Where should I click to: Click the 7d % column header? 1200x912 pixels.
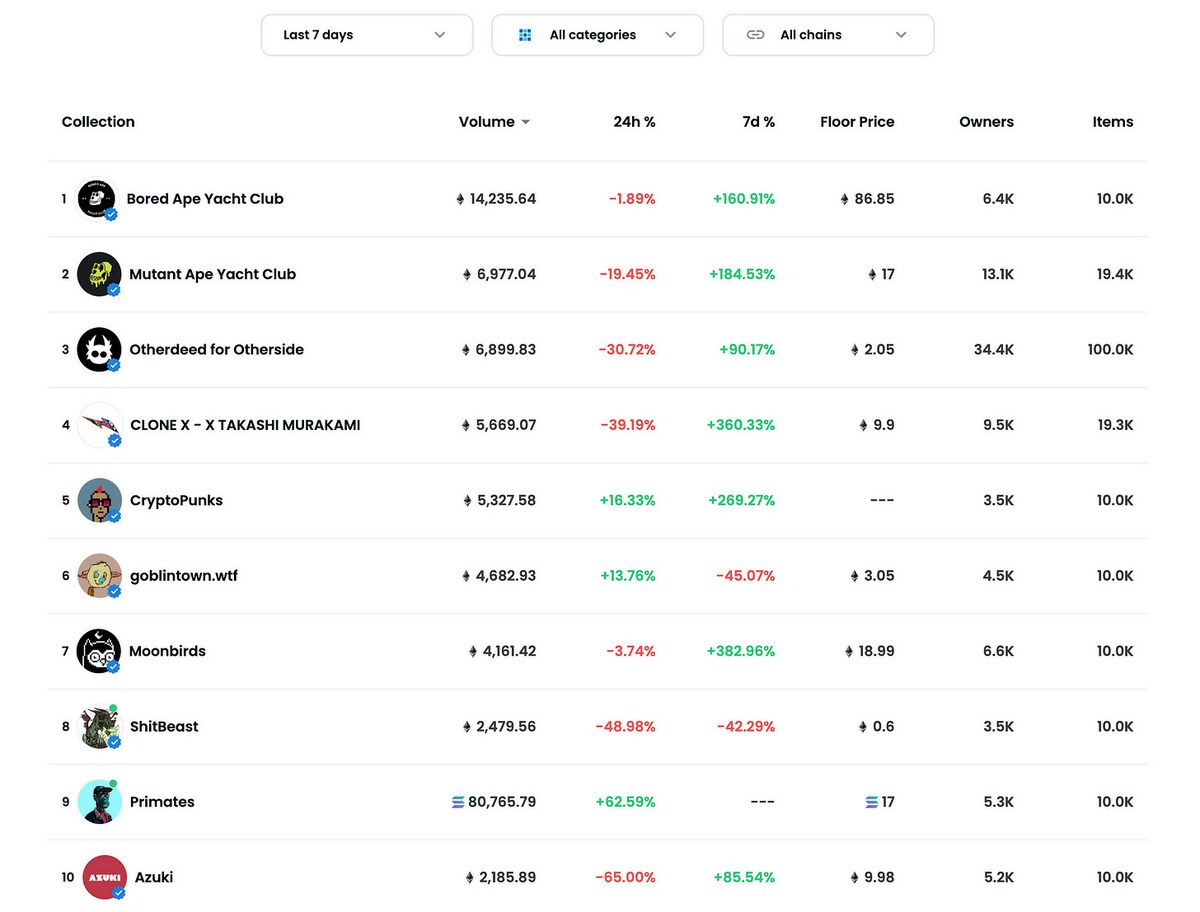point(758,122)
